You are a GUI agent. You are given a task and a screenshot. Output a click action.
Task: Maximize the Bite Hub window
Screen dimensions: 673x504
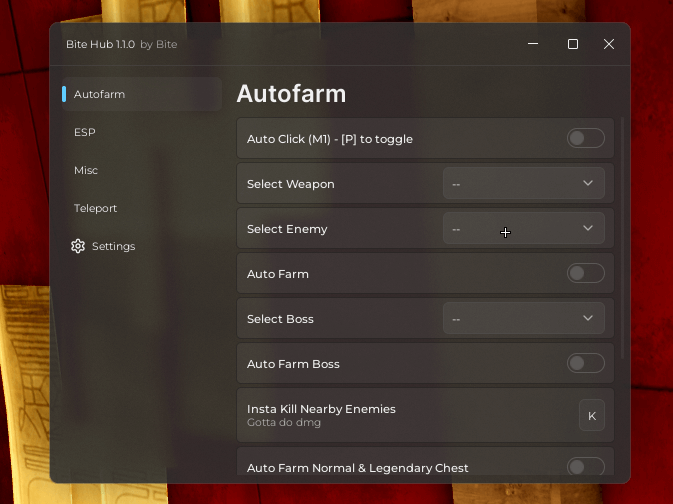(x=573, y=44)
